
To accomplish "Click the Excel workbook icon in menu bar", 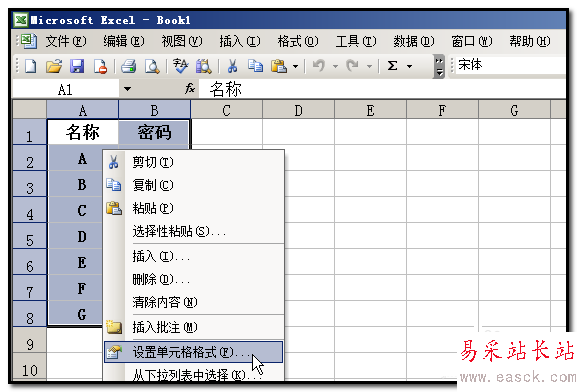I will click(28, 41).
